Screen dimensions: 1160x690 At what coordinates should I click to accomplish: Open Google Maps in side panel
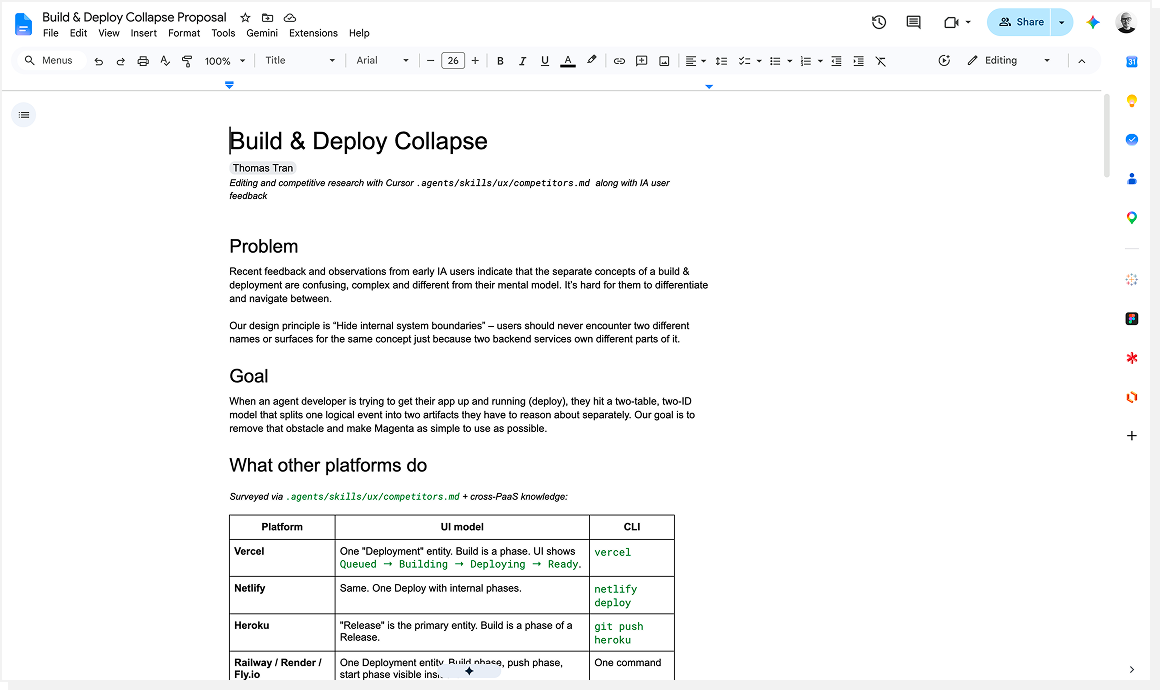1131,217
